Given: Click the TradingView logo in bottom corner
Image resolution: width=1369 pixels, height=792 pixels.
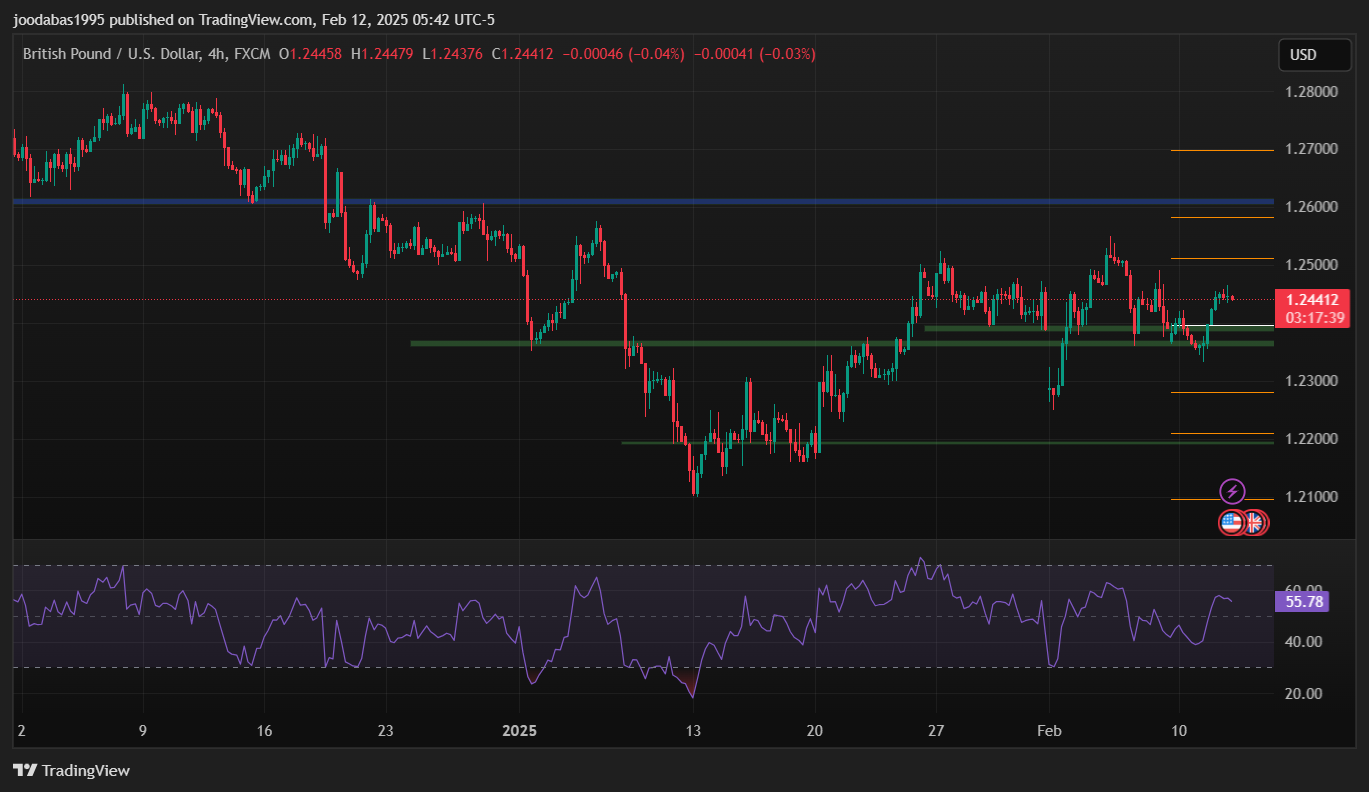Looking at the screenshot, I should pyautogui.click(x=71, y=770).
